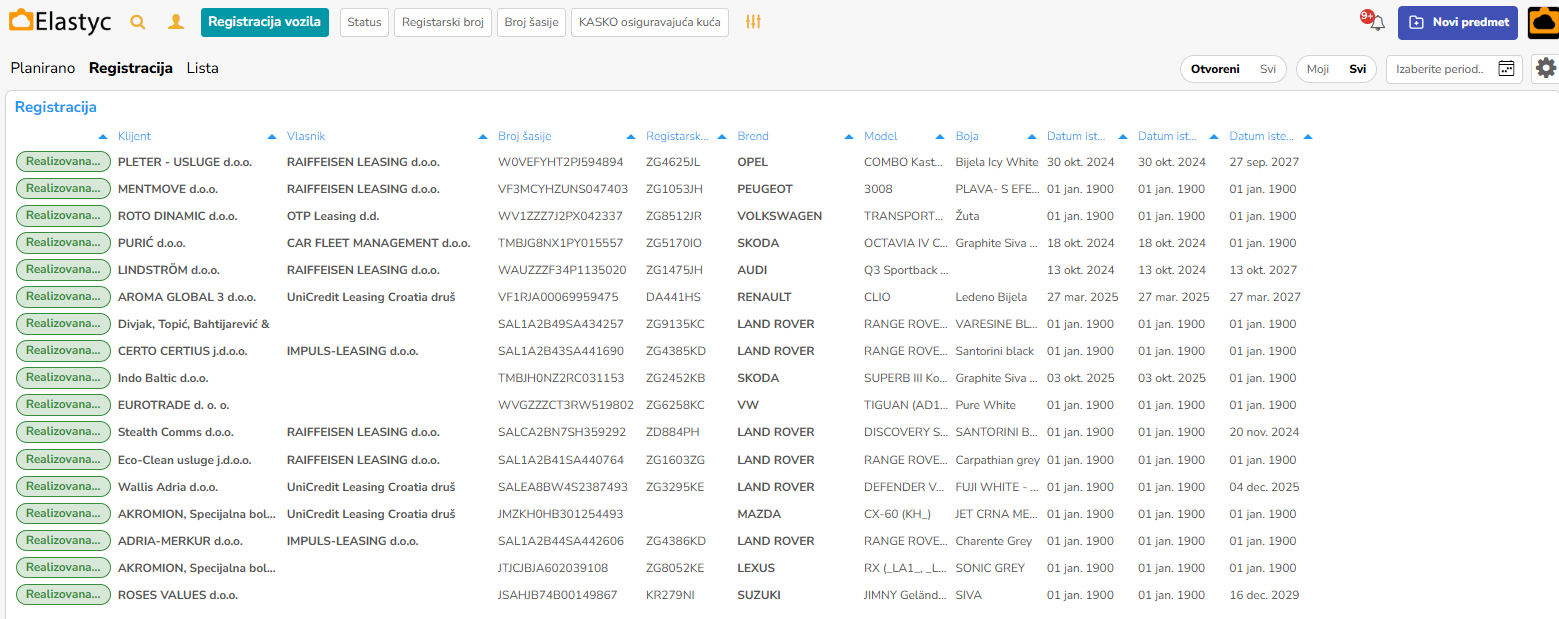Select registration plate KR279NI
Image resolution: width=1559 pixels, height=619 pixels.
click(671, 595)
